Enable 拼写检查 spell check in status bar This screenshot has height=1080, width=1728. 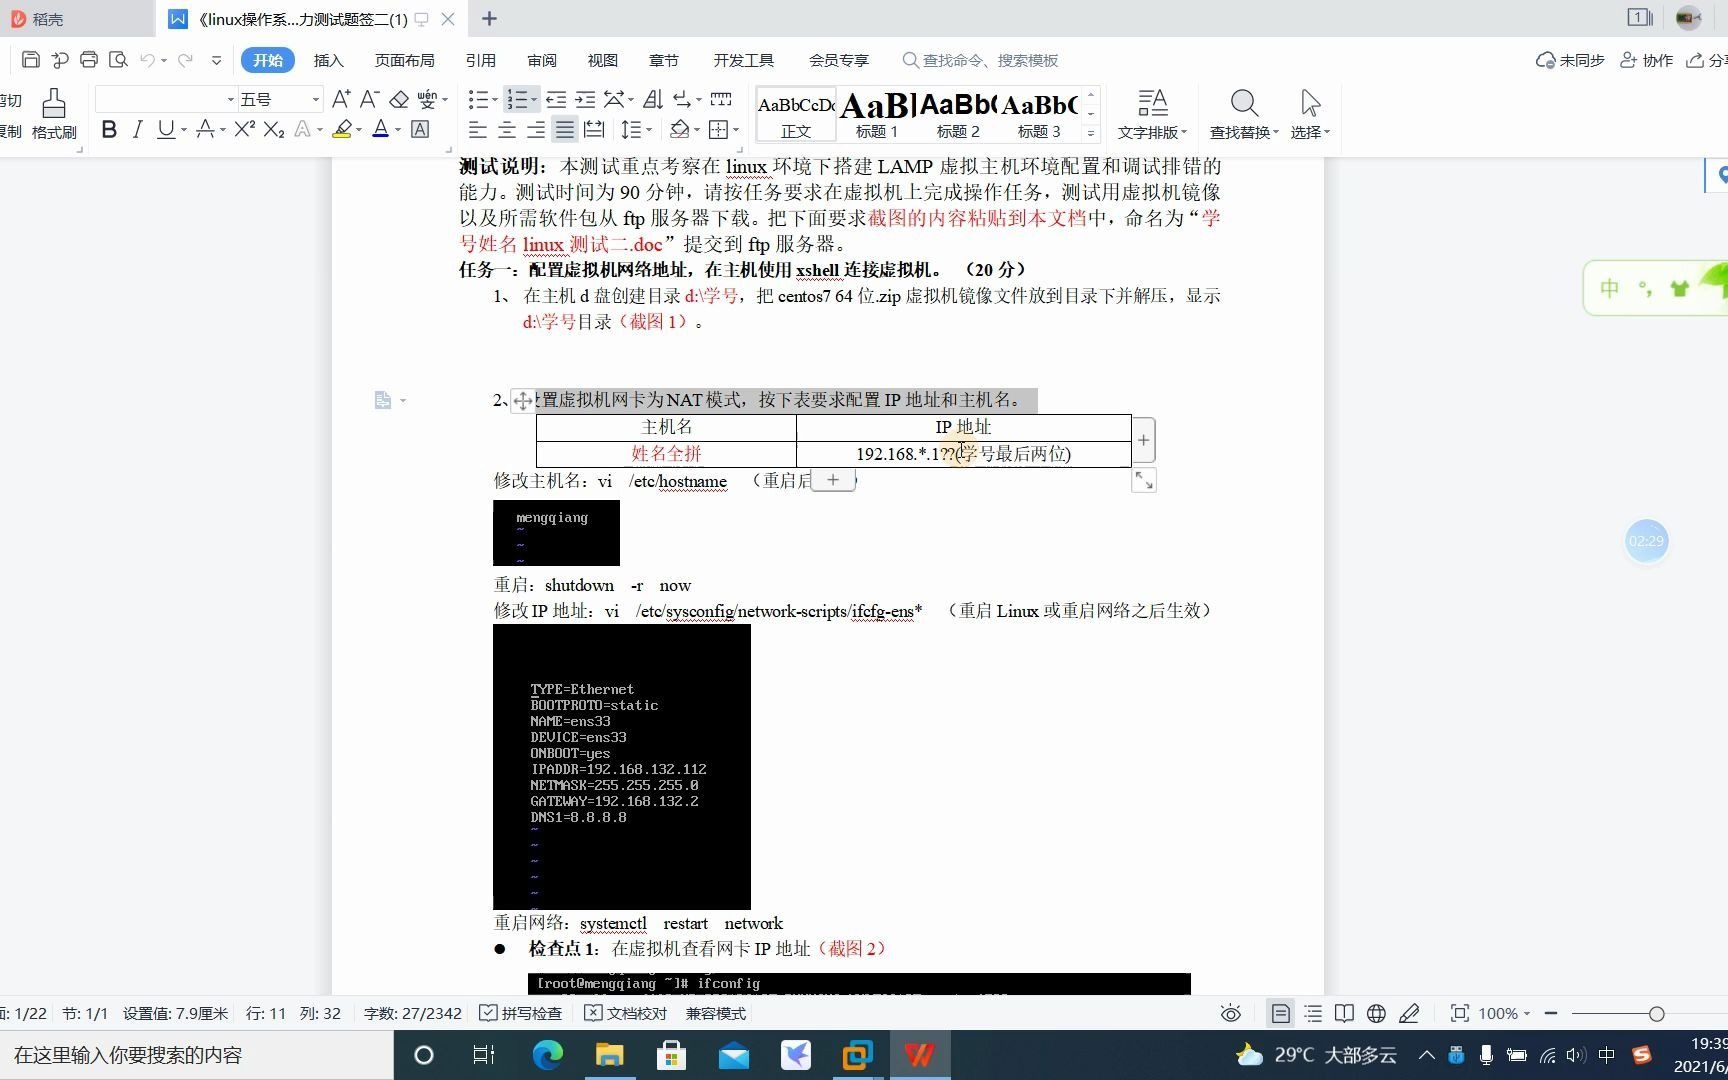[521, 1013]
